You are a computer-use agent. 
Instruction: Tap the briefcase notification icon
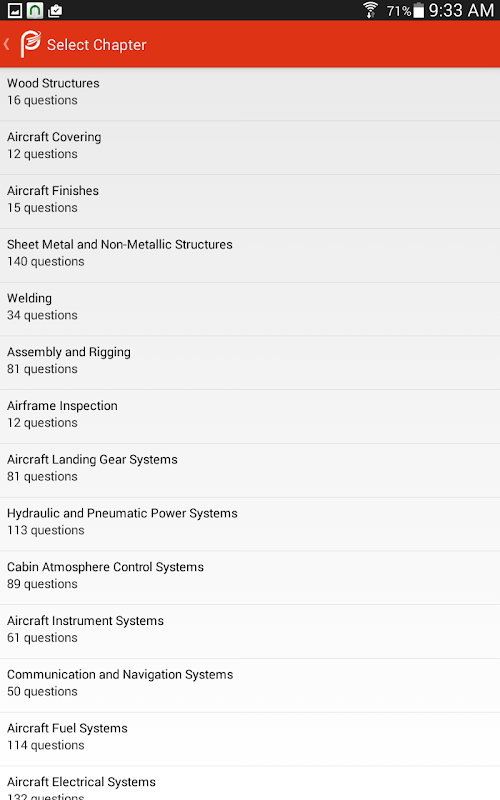pos(55,10)
